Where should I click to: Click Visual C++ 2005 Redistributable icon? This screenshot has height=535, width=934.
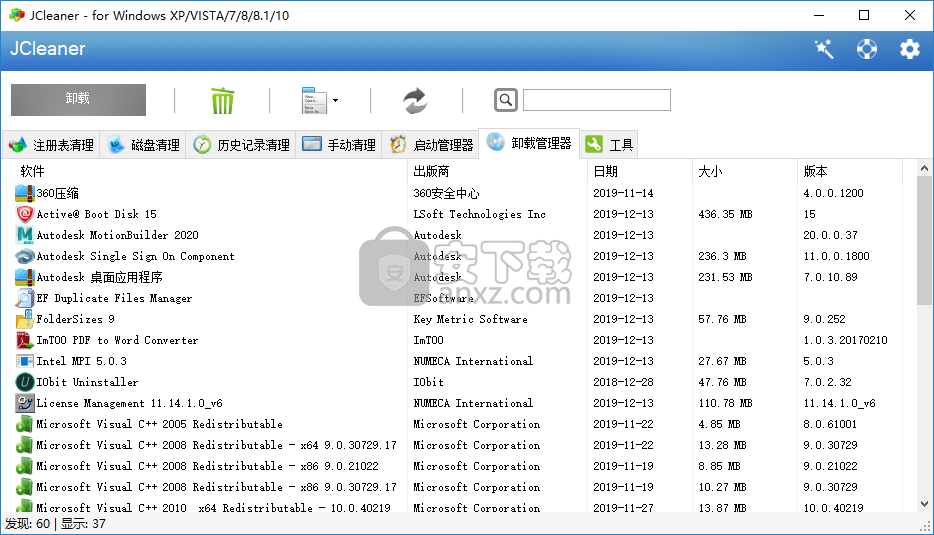point(24,424)
